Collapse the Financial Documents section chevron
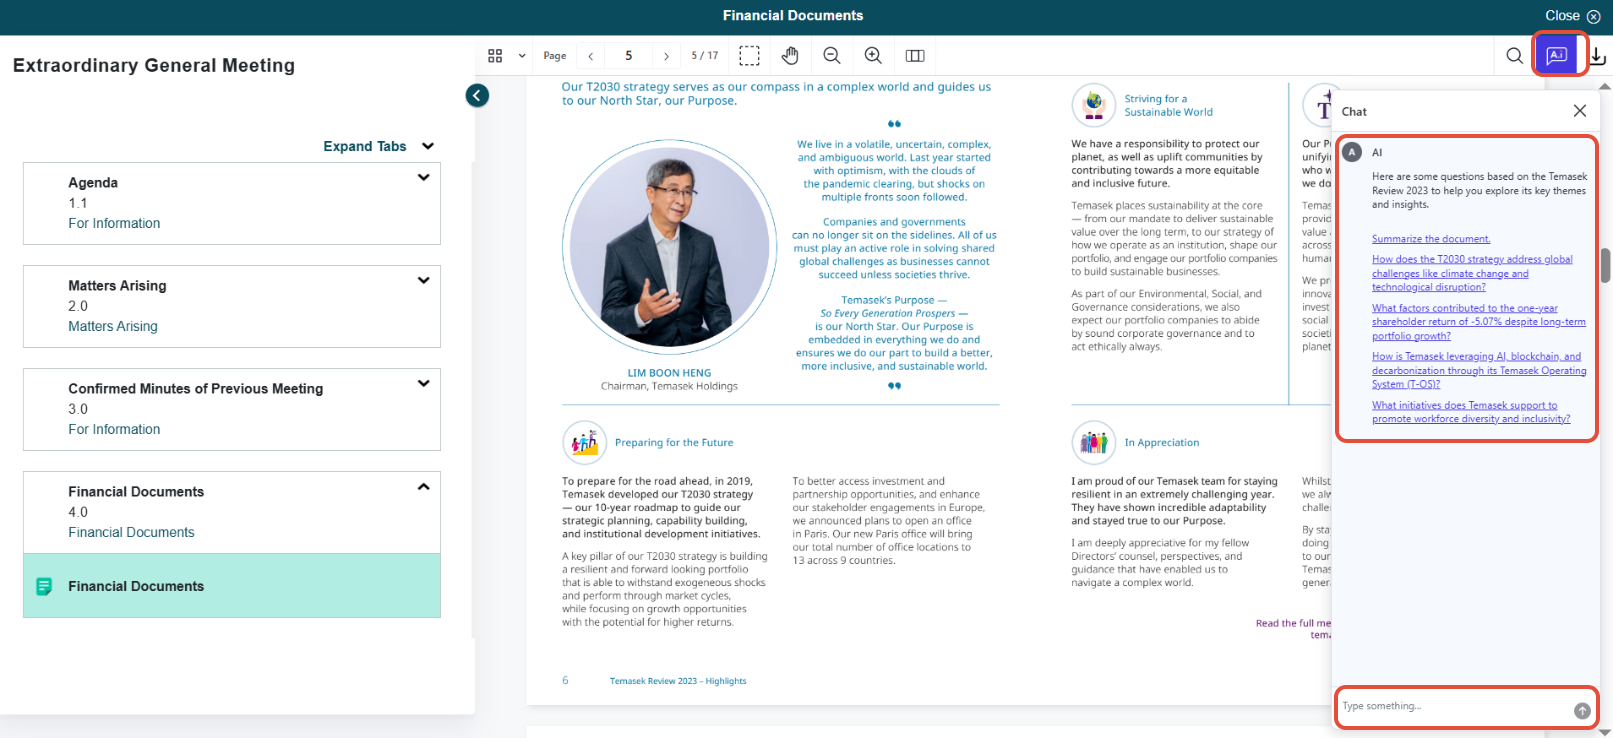Viewport: 1613px width, 738px height. 424,487
